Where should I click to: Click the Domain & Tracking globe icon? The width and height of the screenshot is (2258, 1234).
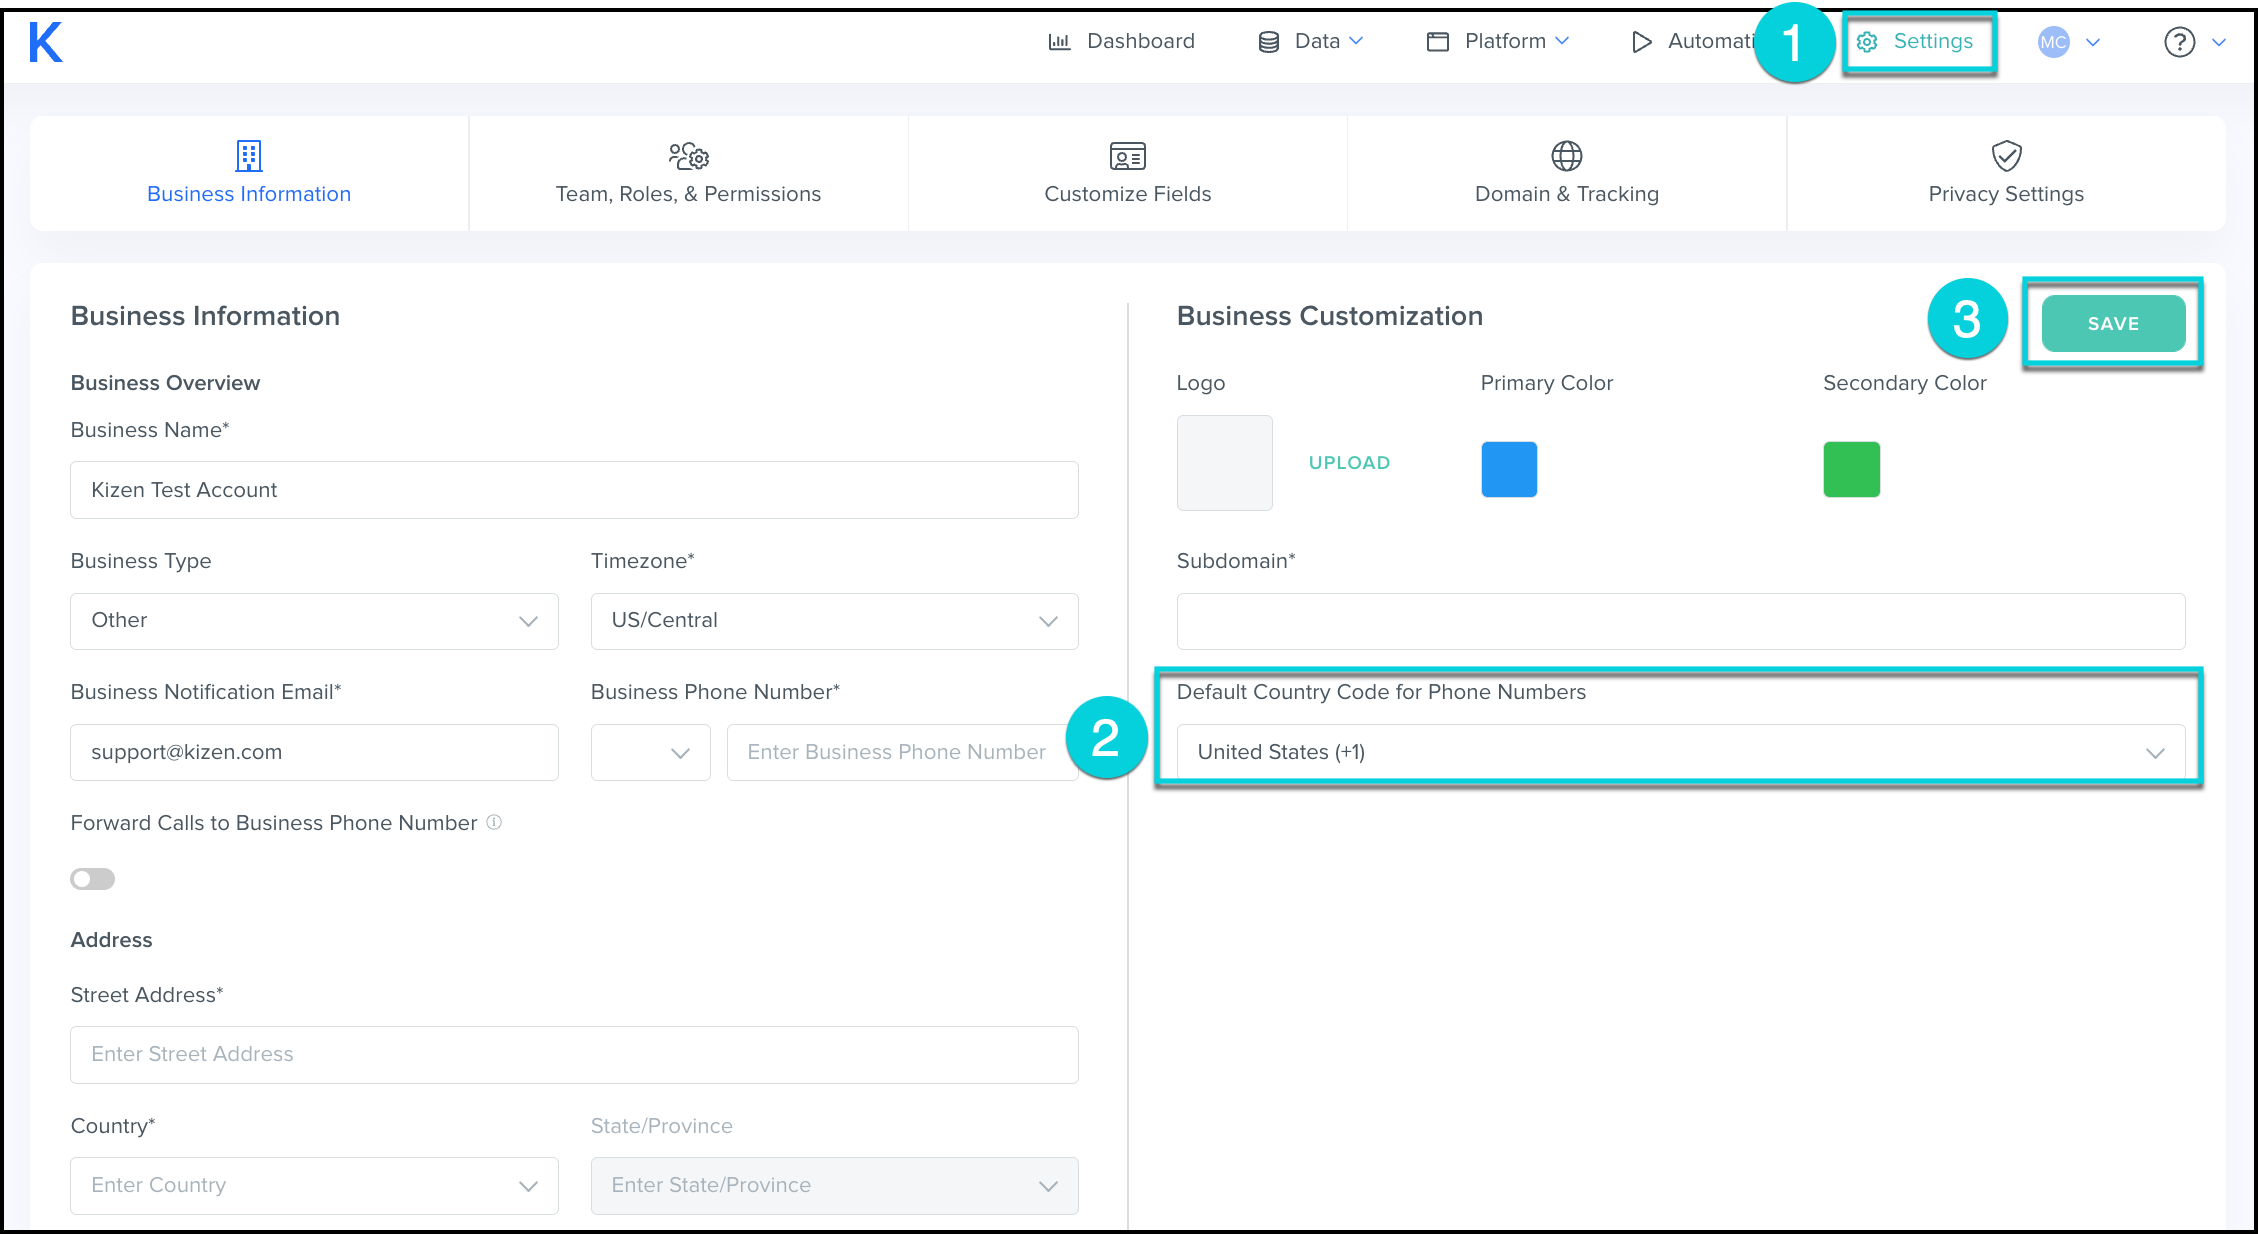click(1566, 156)
